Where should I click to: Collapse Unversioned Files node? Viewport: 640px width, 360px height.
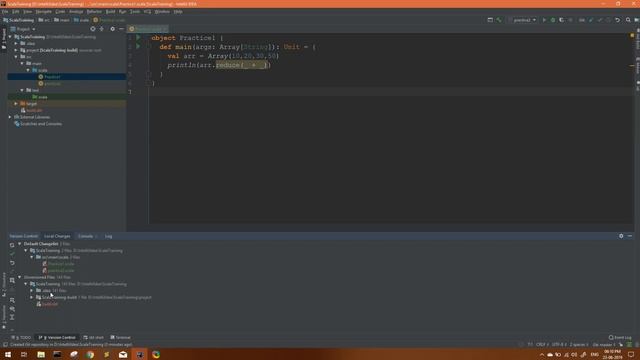coord(20,277)
